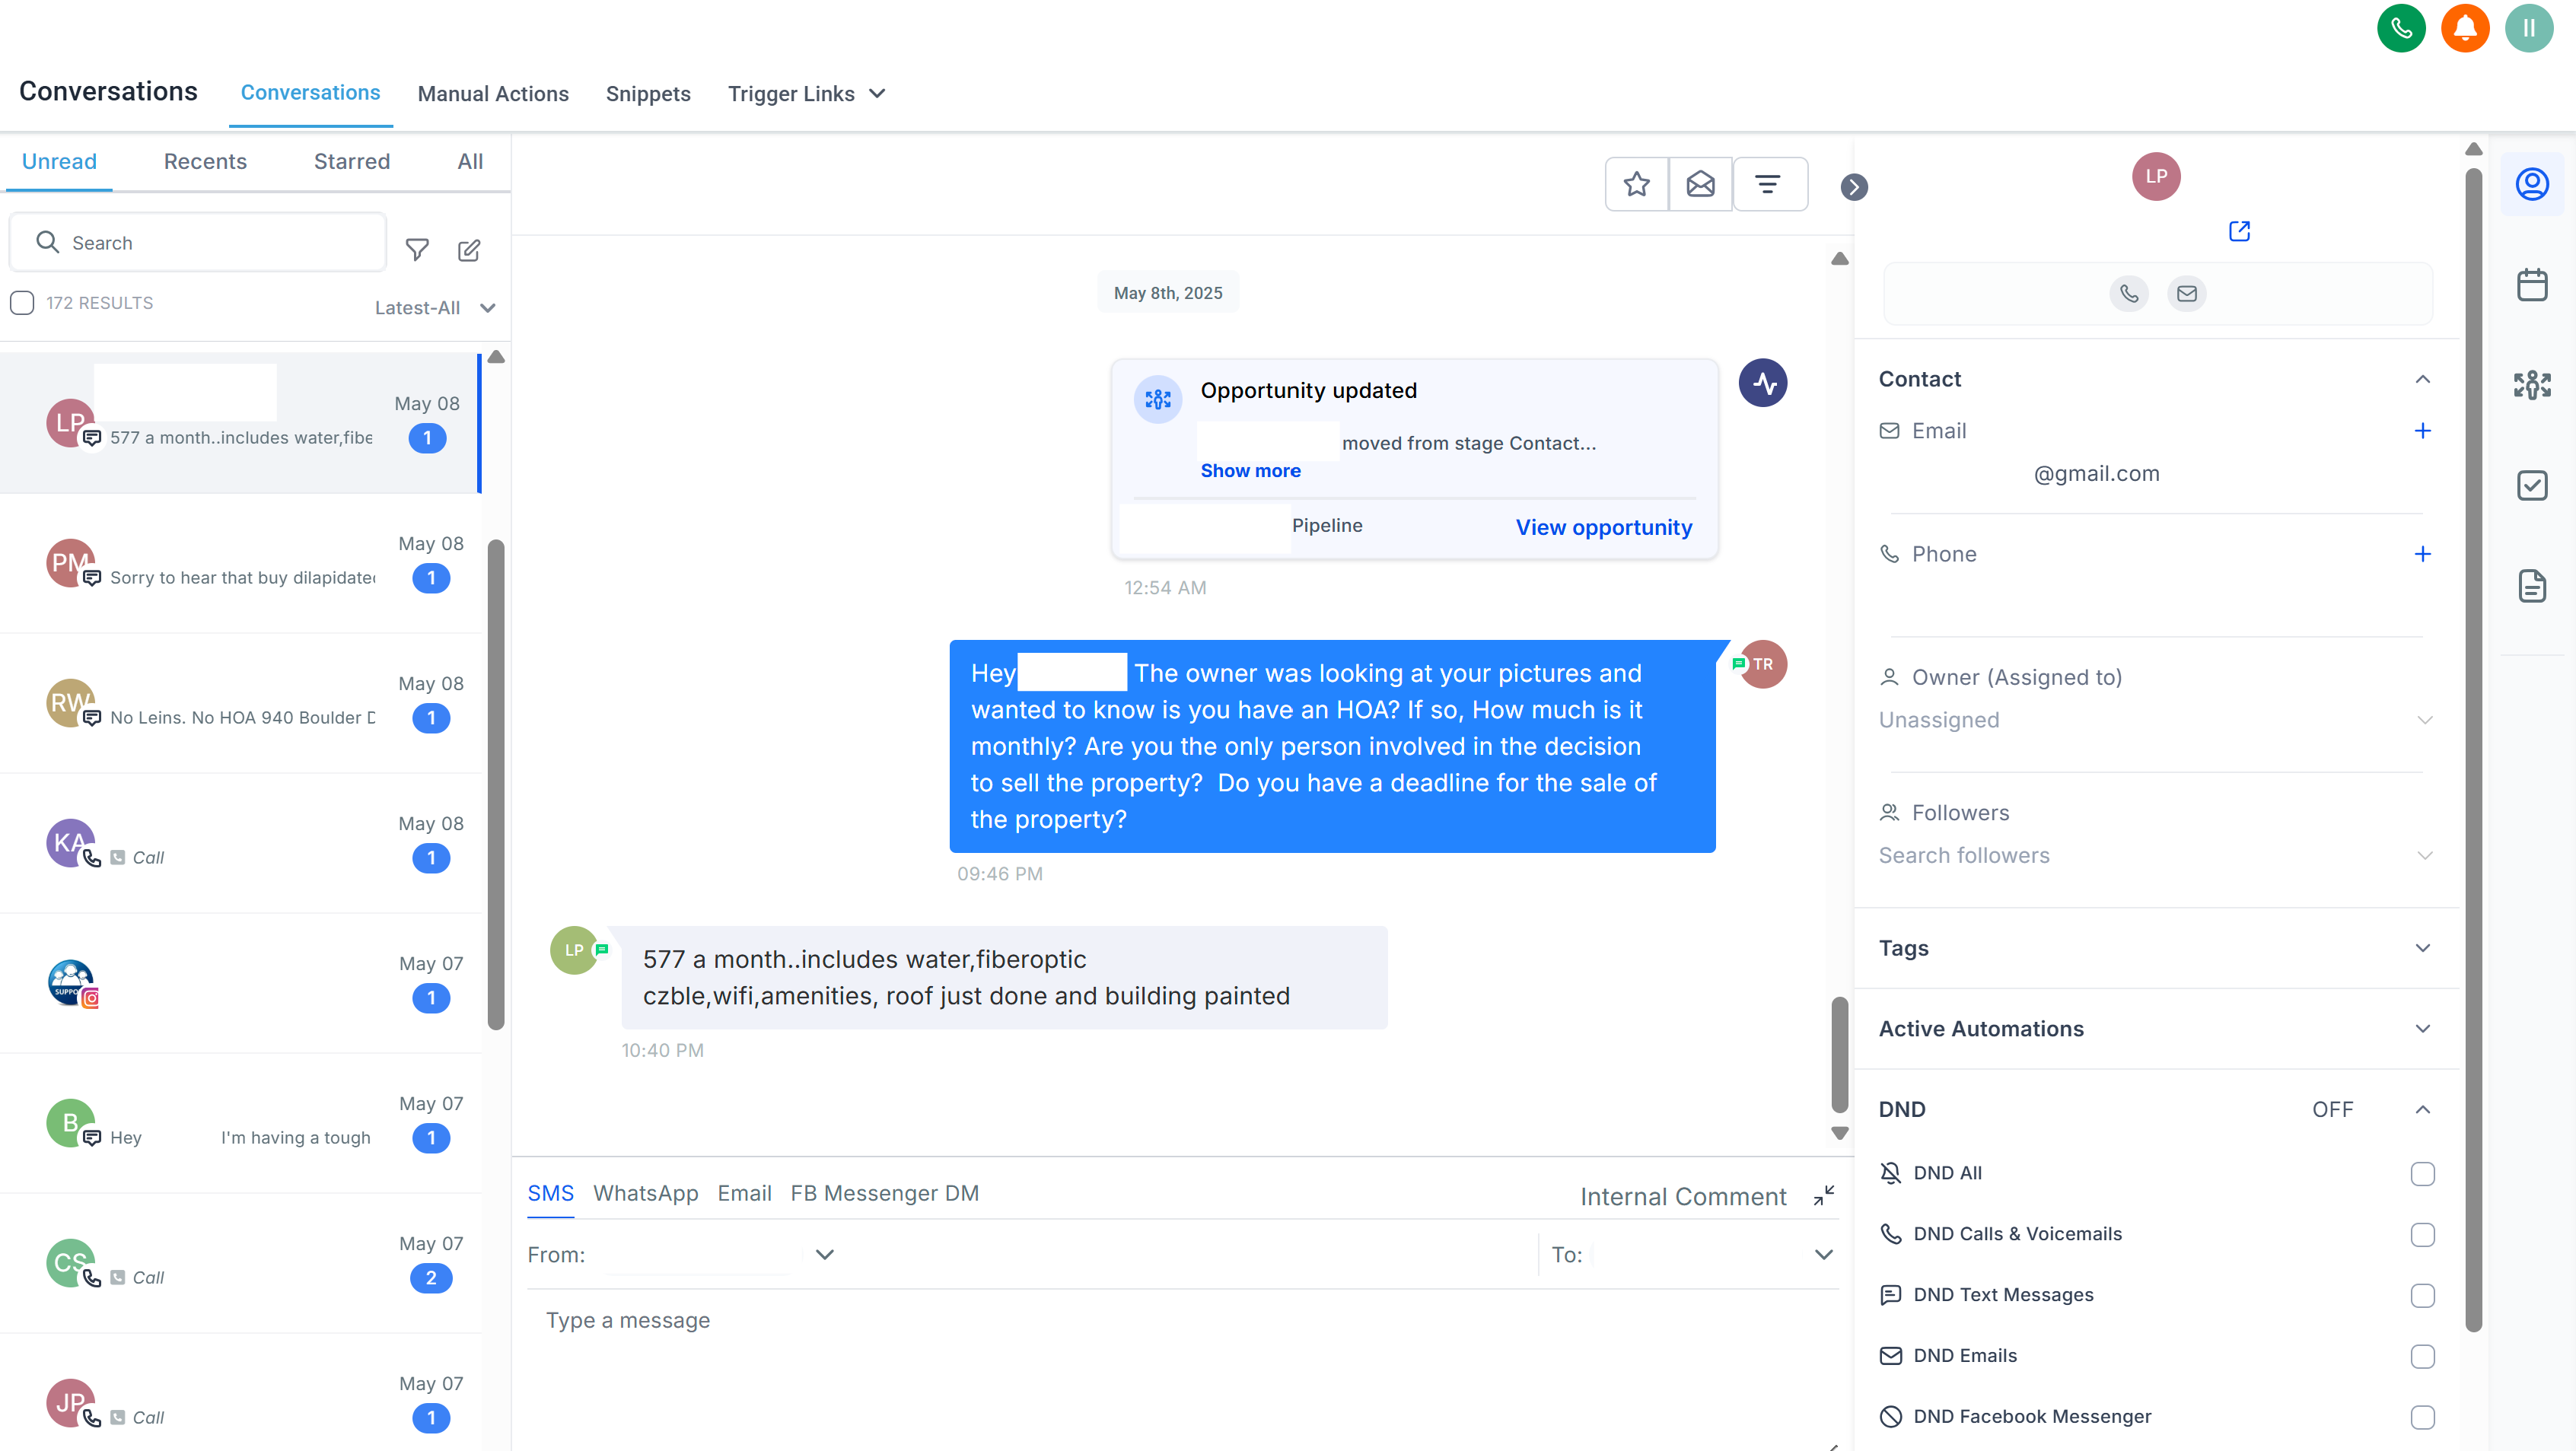Enable the DND All checkbox

[x=2422, y=1173]
